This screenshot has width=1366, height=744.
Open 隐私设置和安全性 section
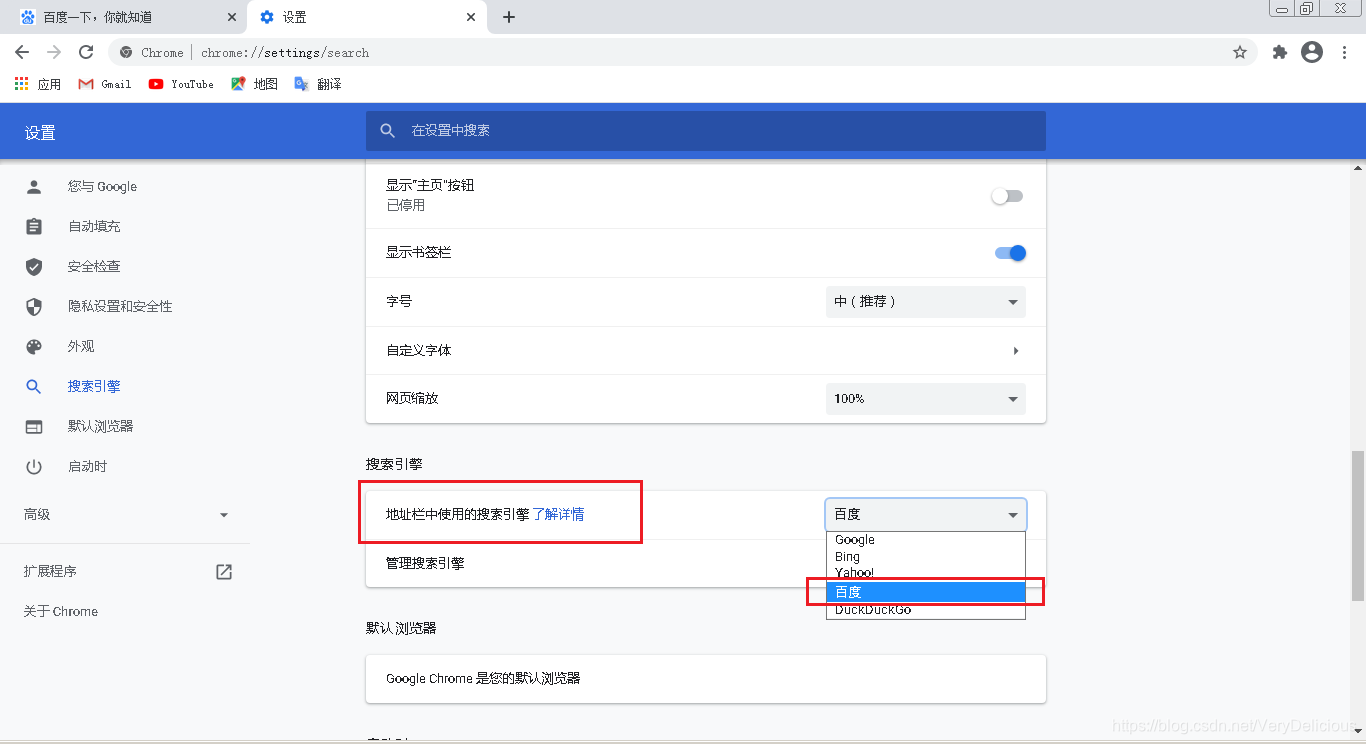tap(120, 306)
